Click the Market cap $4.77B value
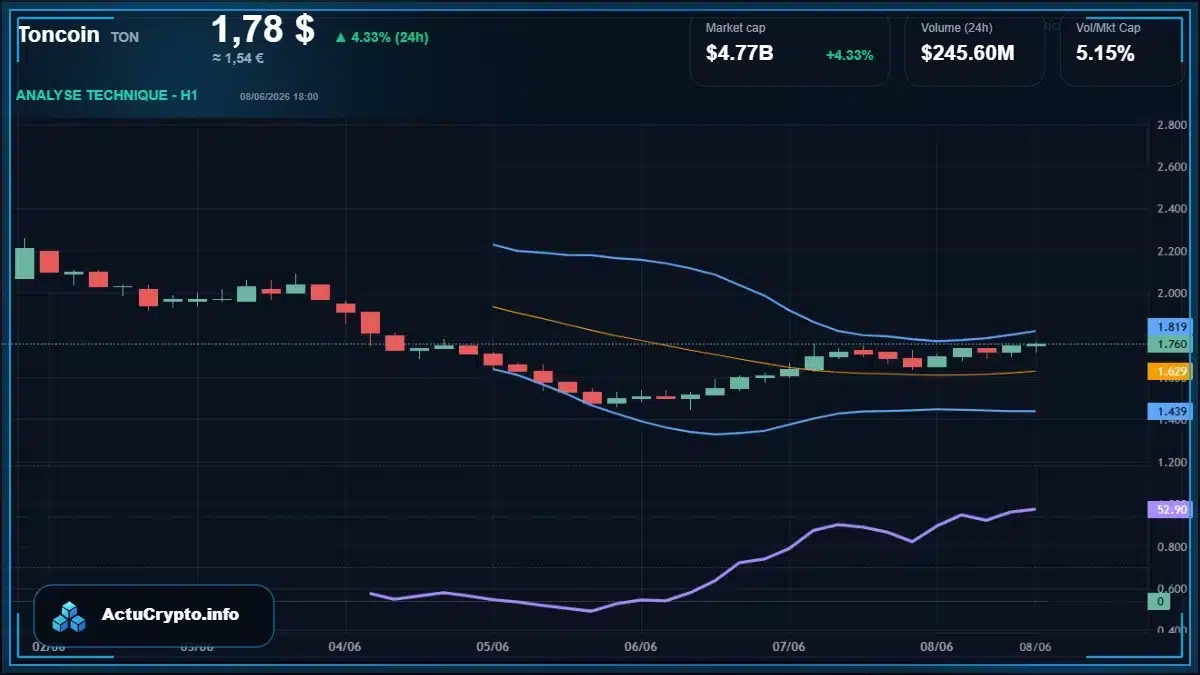The height and width of the screenshot is (675, 1200). pyautogui.click(x=740, y=54)
